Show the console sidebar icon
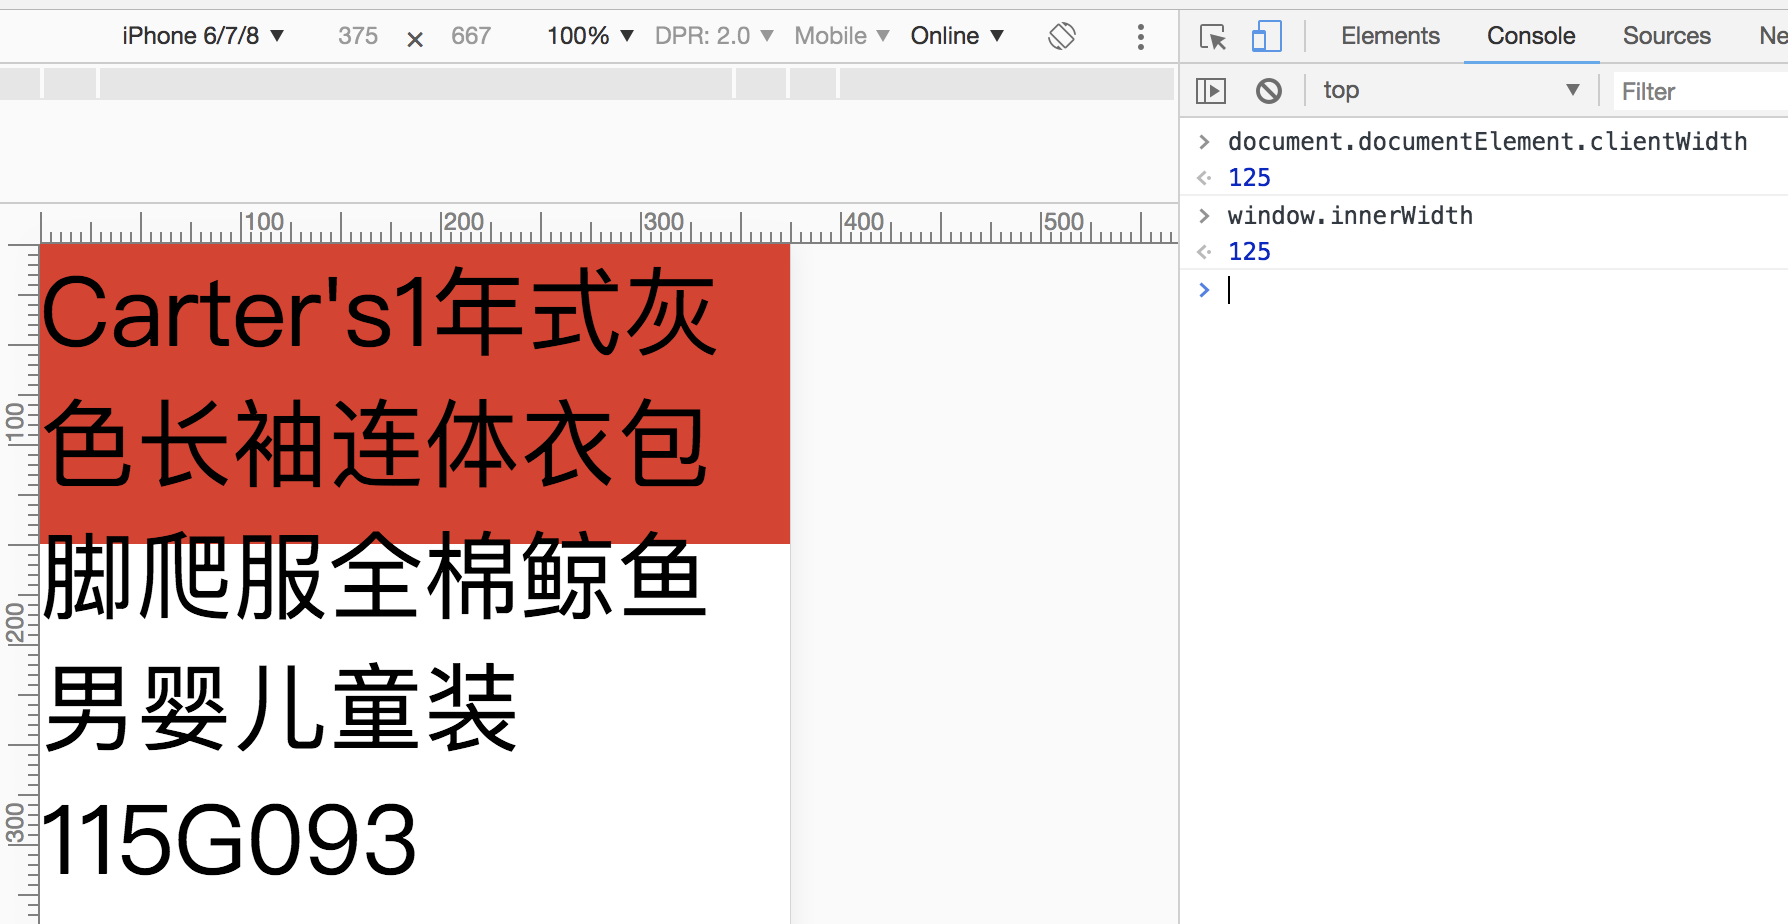1788x924 pixels. 1211,91
